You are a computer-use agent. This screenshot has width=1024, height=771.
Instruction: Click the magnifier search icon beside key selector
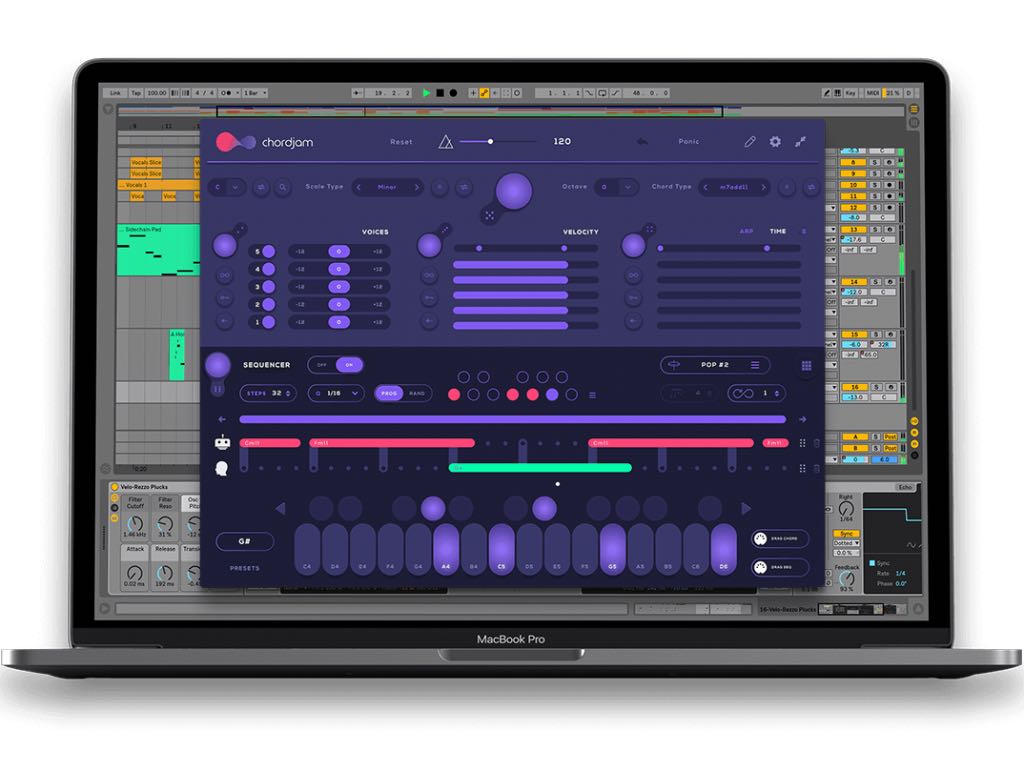pyautogui.click(x=283, y=187)
